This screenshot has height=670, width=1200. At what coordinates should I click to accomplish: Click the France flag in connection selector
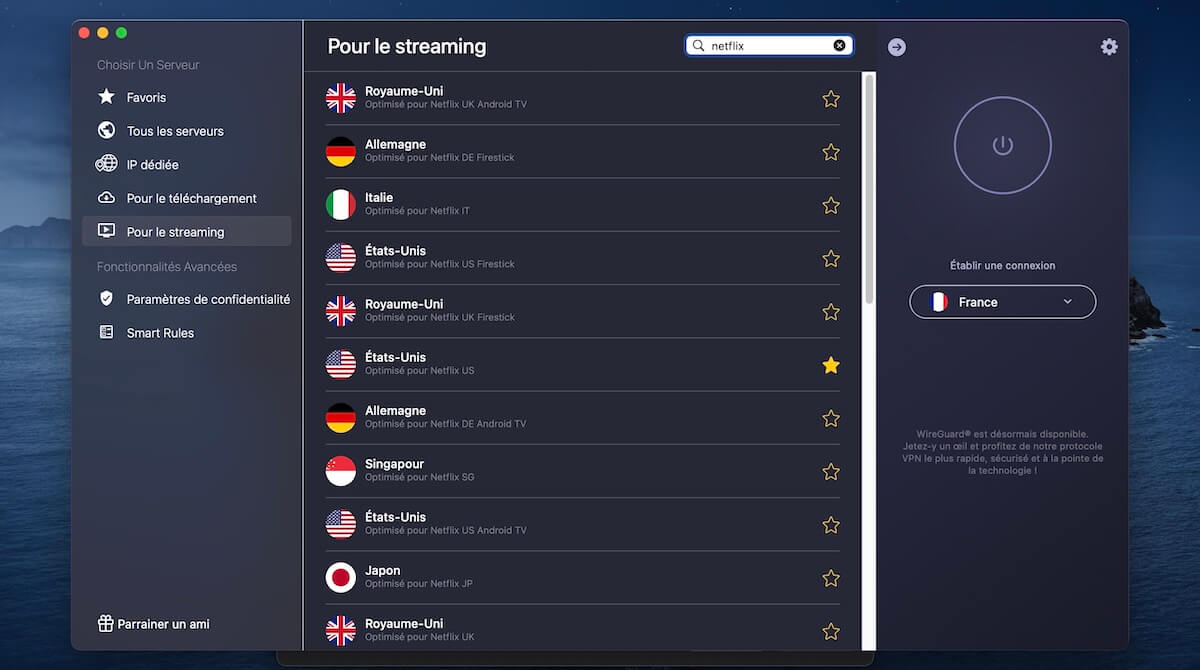click(x=938, y=302)
